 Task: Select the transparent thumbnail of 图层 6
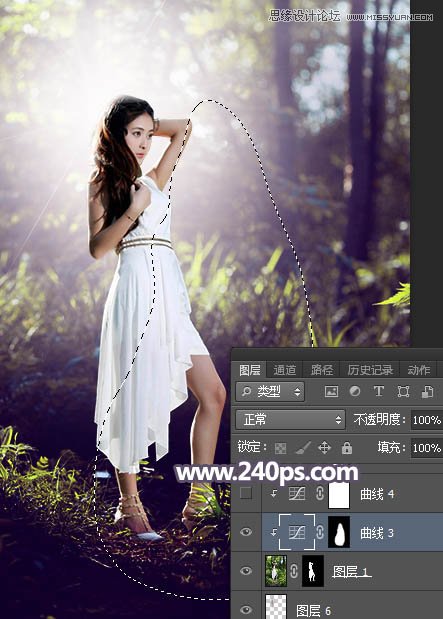click(276, 608)
